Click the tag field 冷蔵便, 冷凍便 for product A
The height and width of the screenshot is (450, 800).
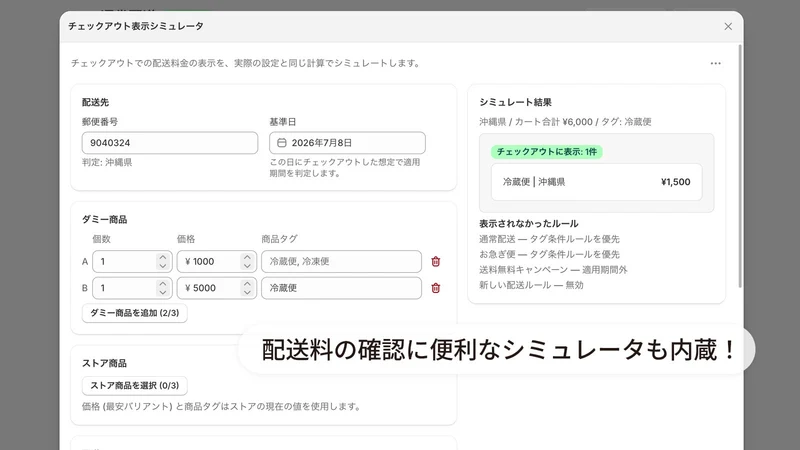click(x=341, y=262)
